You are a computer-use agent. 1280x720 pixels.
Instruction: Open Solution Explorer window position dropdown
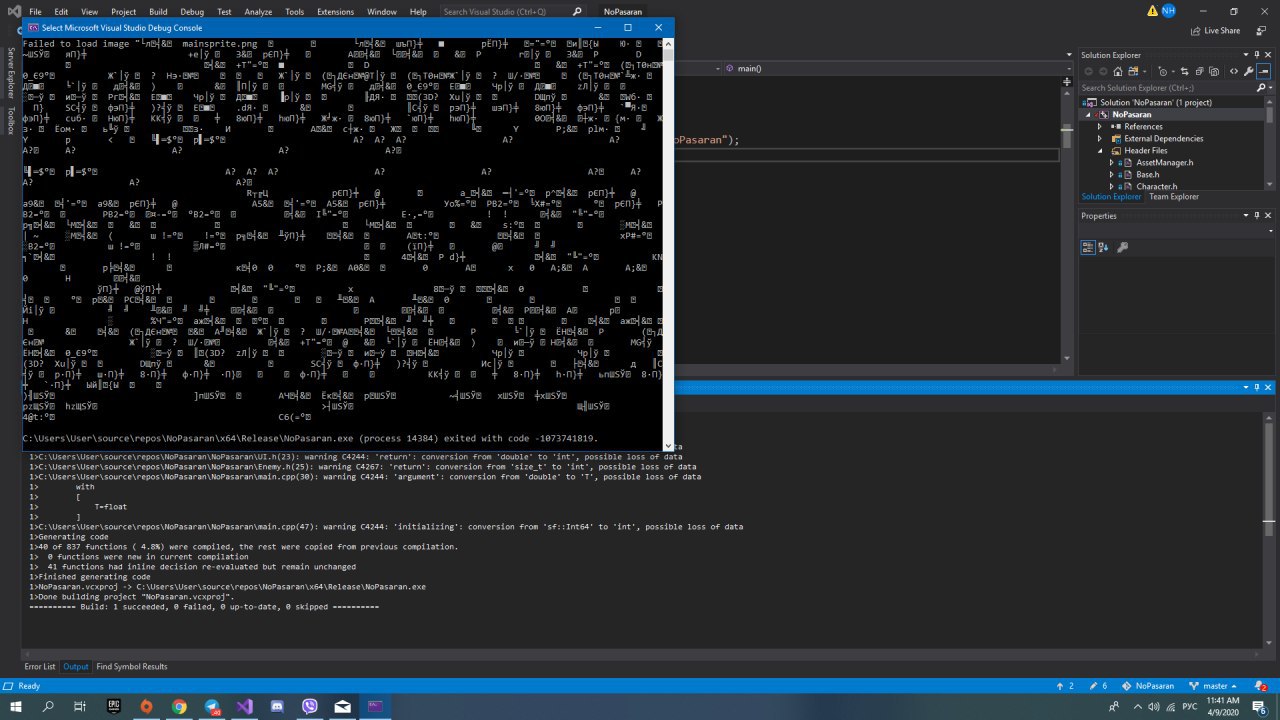point(1245,55)
